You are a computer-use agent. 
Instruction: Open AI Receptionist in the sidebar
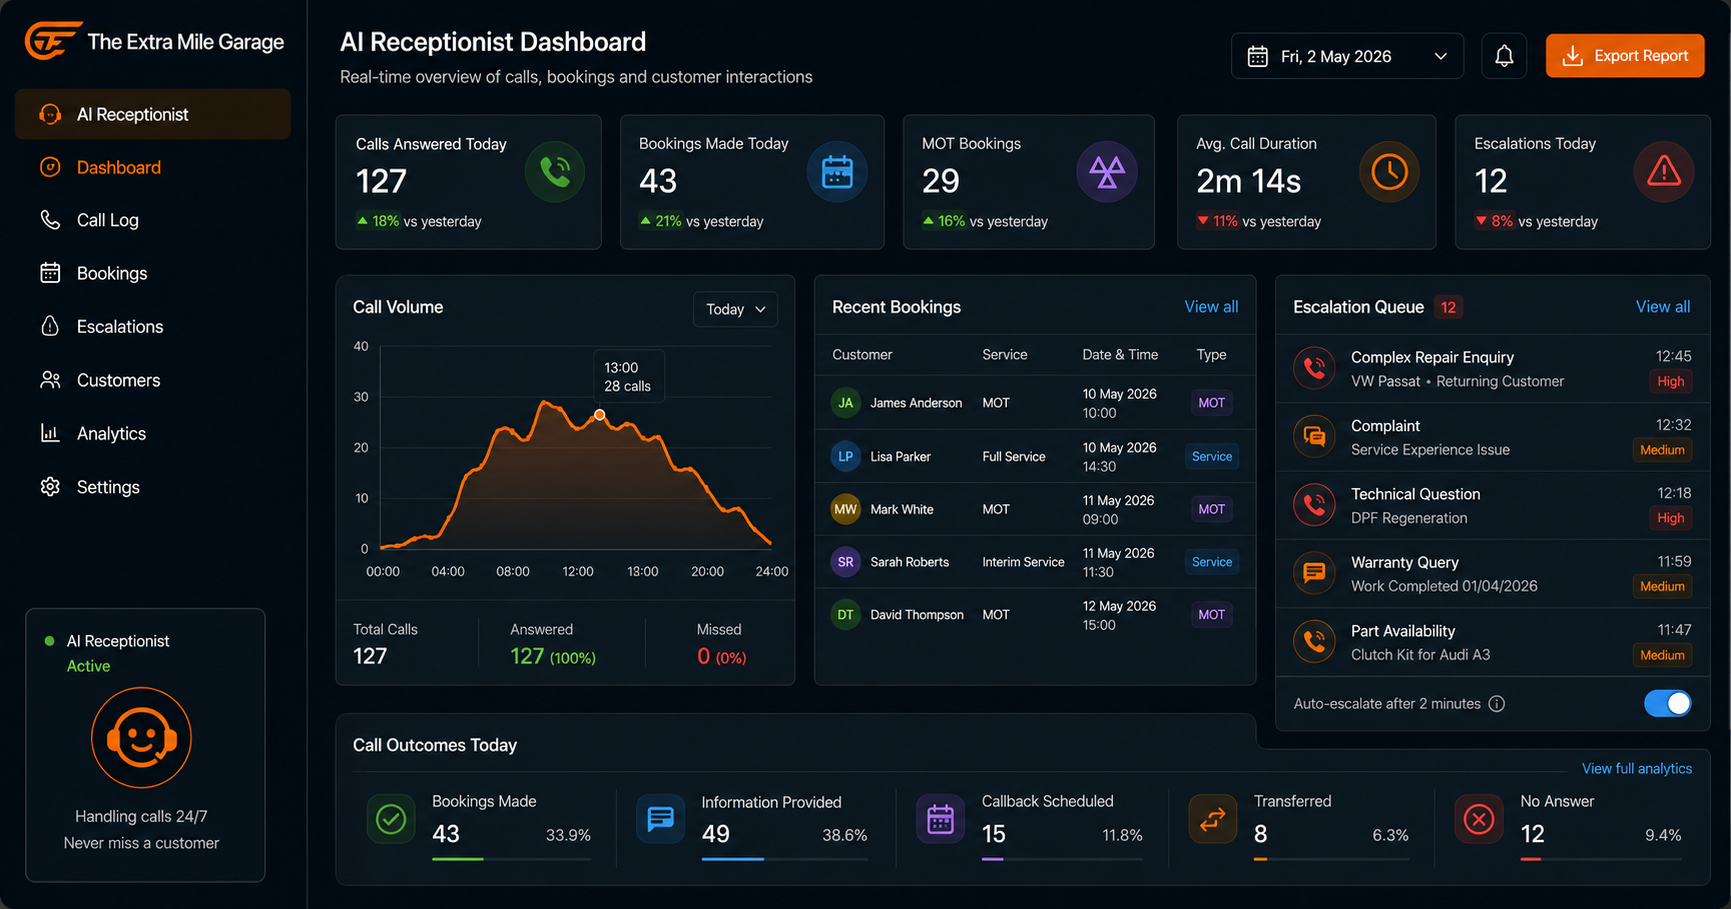click(x=153, y=114)
